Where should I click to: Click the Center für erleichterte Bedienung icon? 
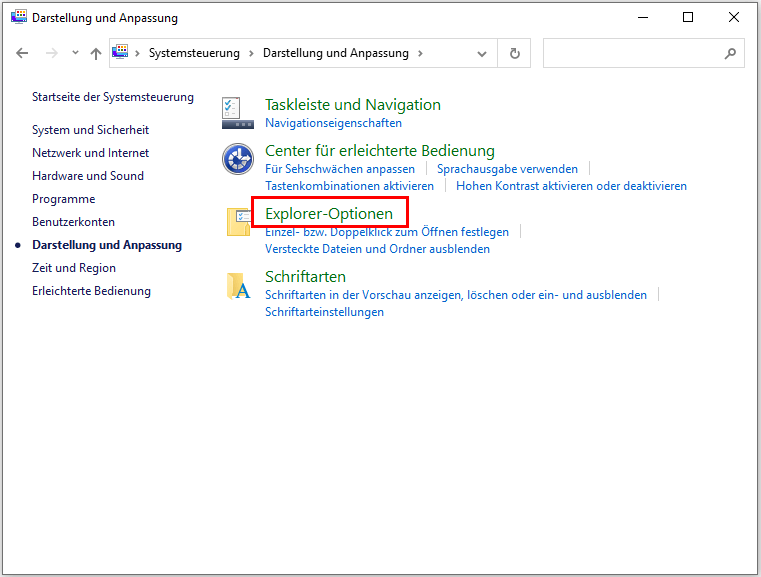point(238,159)
